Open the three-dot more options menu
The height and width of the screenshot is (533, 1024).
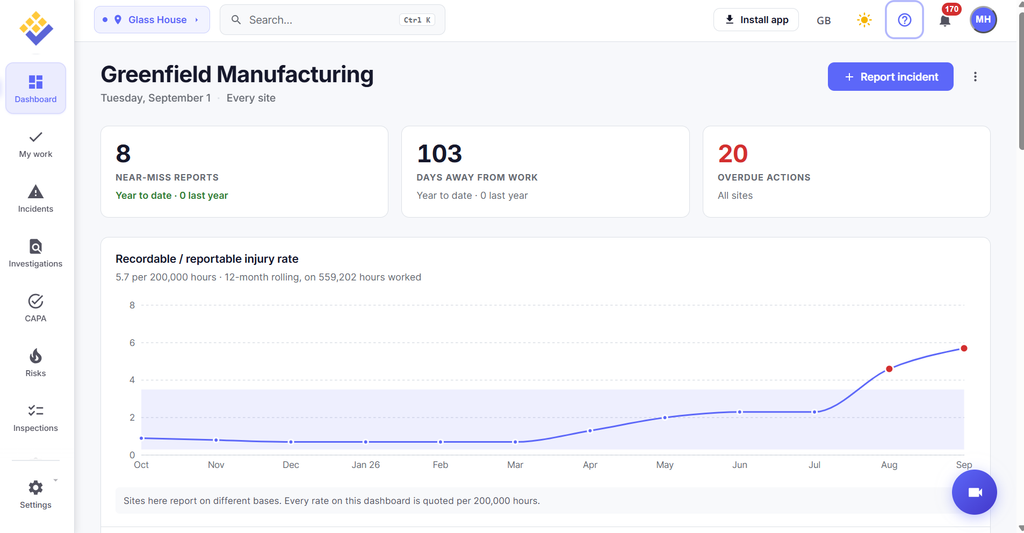point(975,76)
